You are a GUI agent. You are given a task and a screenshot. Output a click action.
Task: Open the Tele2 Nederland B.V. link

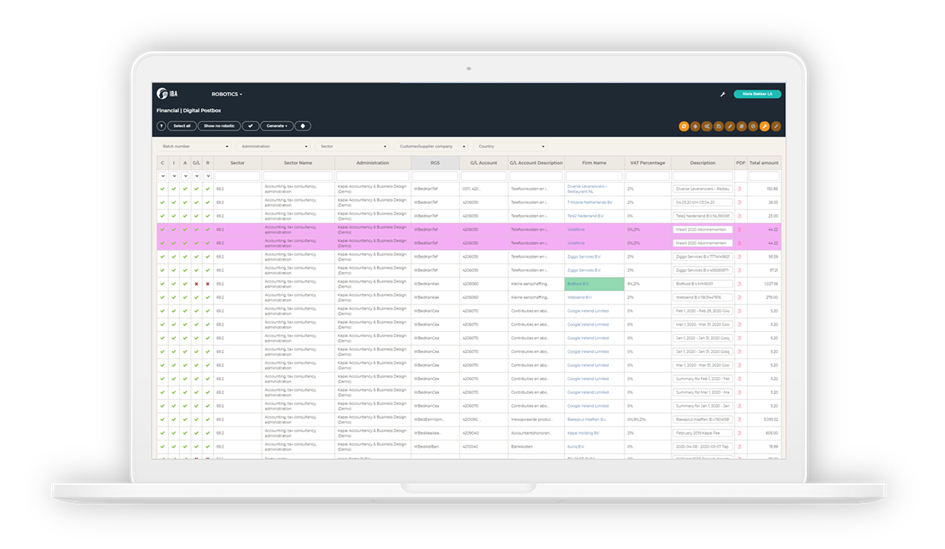click(x=587, y=216)
